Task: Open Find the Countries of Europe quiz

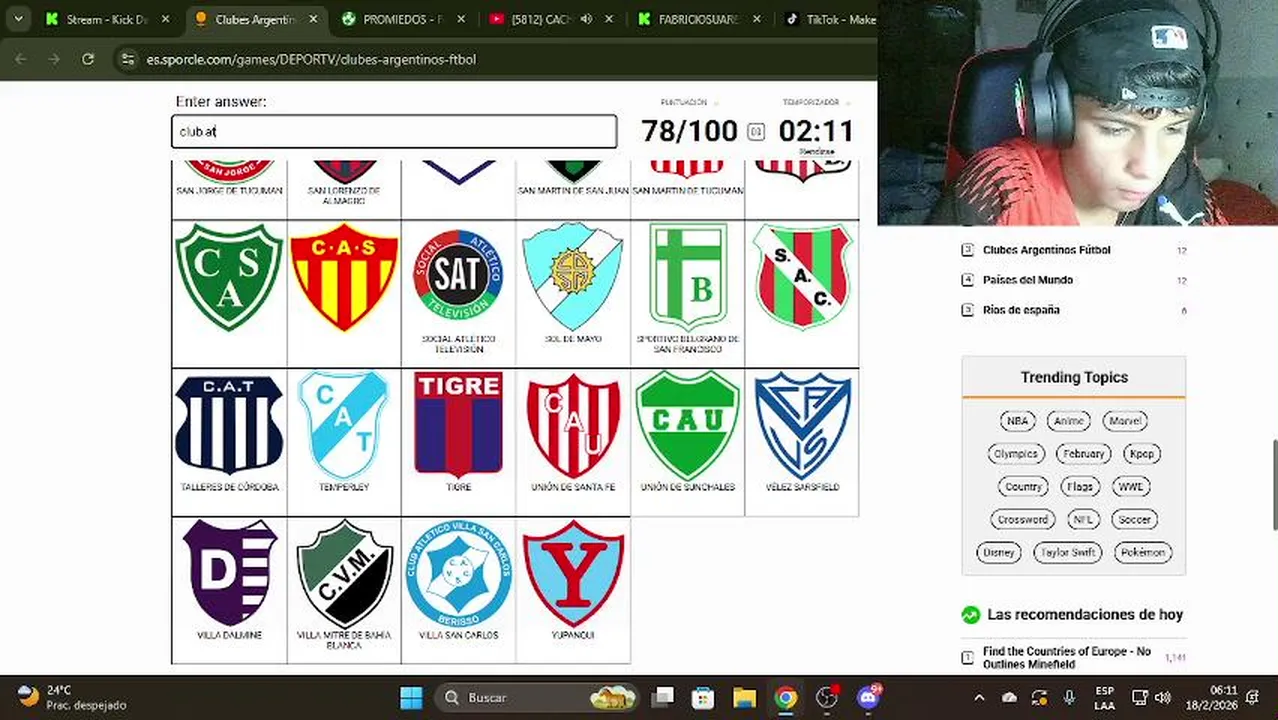Action: (x=1066, y=657)
